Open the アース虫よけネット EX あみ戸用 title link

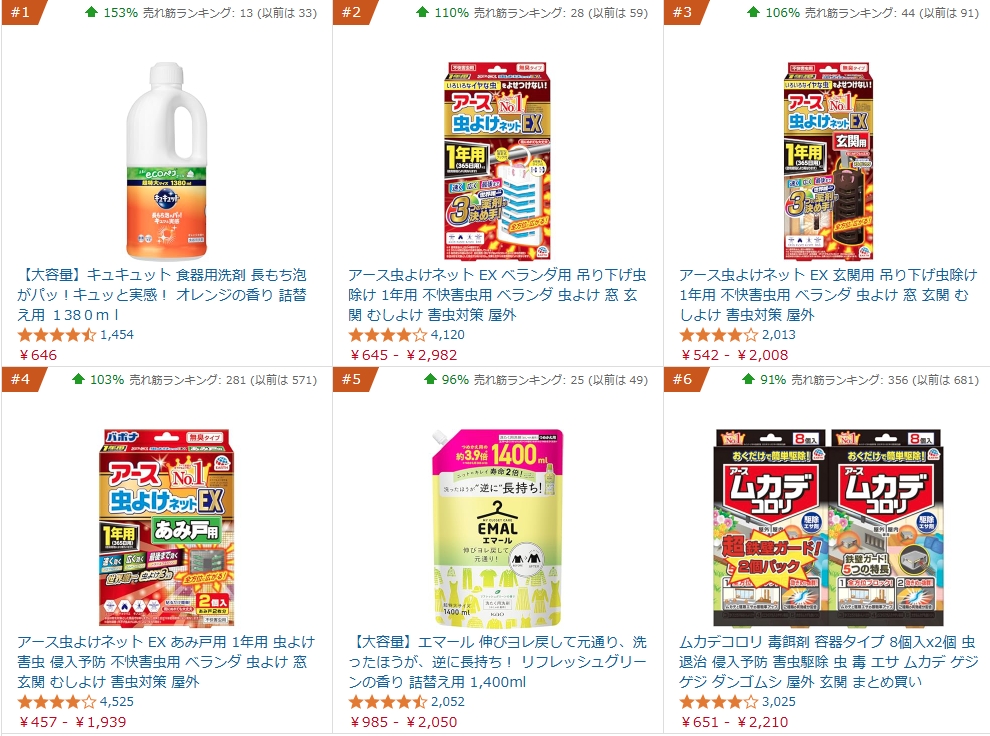pos(166,662)
